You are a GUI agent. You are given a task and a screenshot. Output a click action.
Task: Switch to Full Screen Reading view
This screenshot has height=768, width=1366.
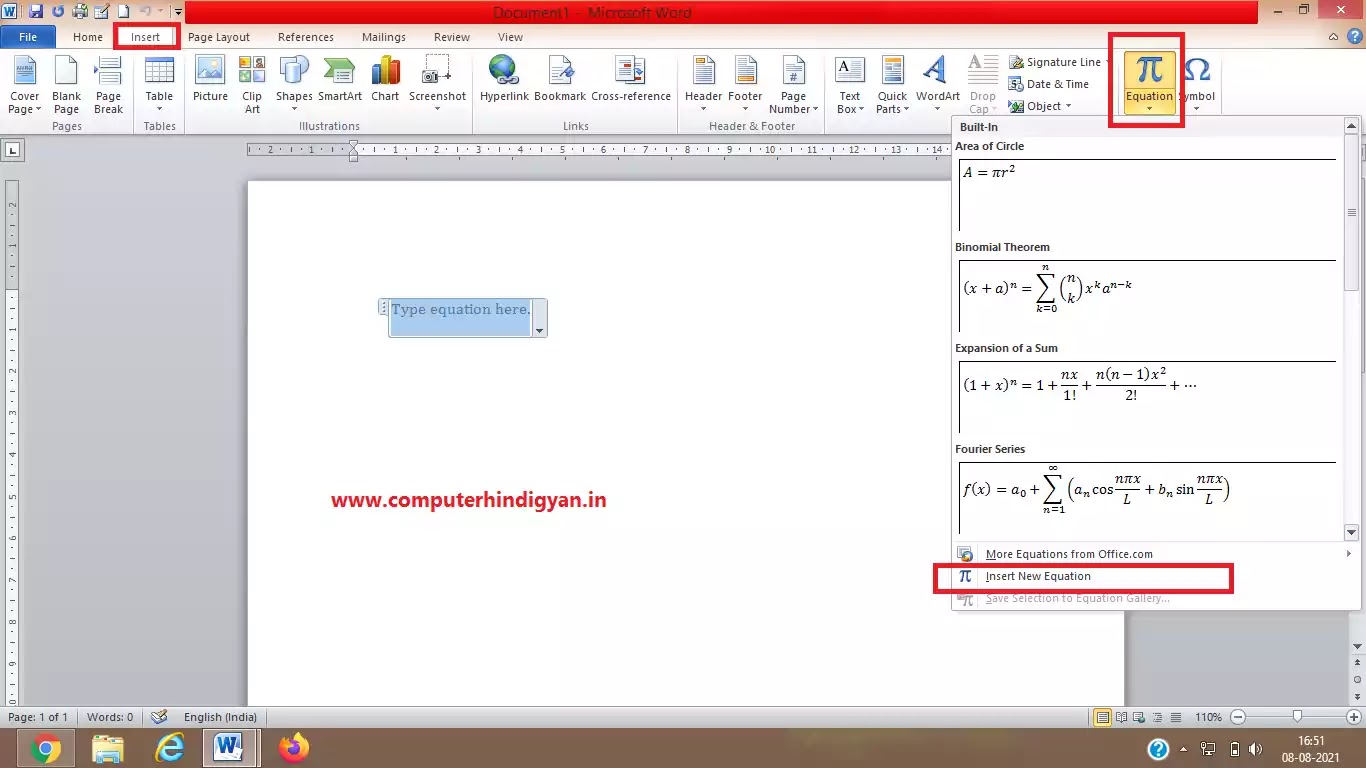click(1120, 717)
